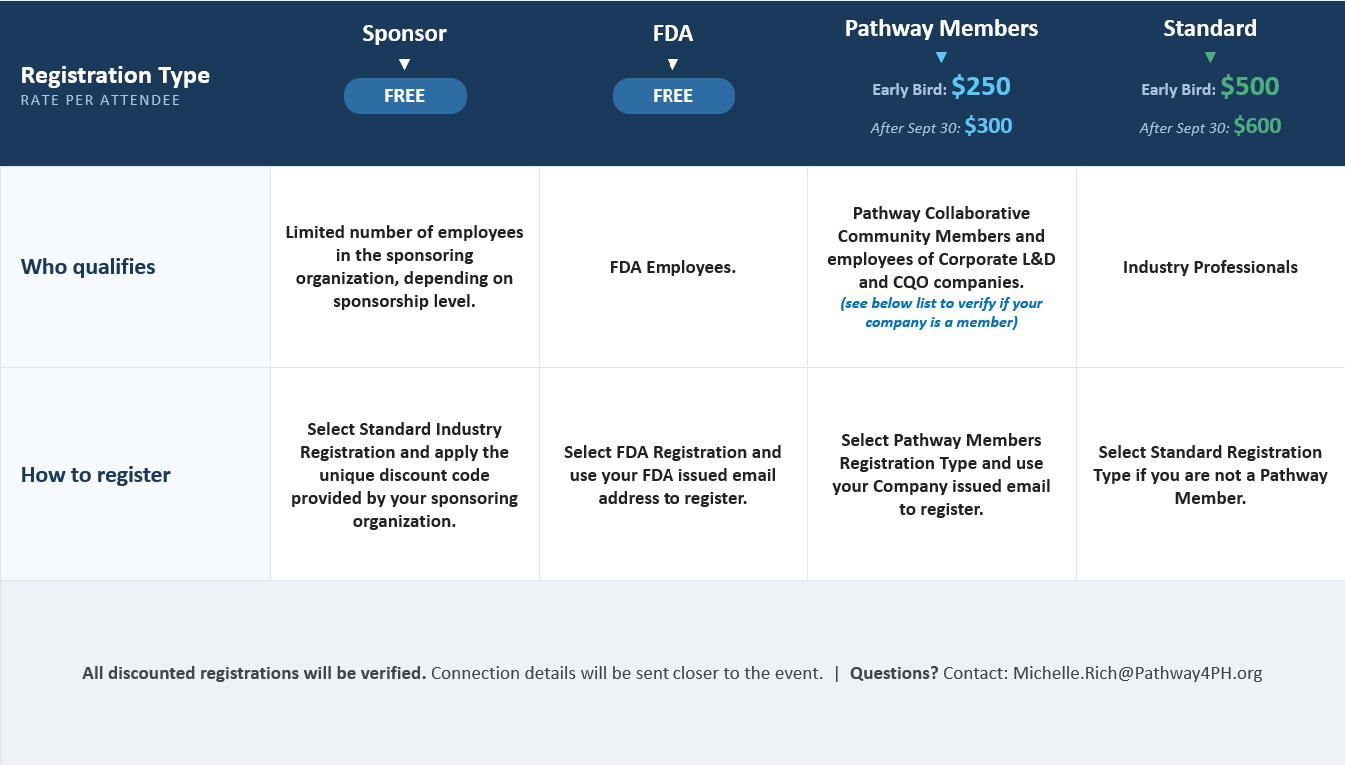Click the blue arrow under Pathway Members
This screenshot has width=1345, height=765.
click(x=941, y=57)
